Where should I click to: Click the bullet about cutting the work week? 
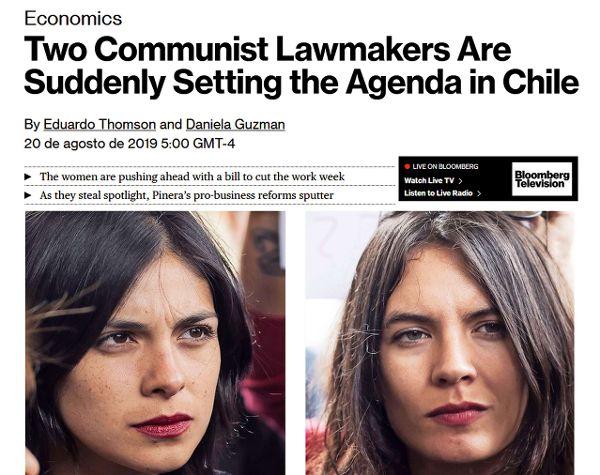(x=192, y=176)
